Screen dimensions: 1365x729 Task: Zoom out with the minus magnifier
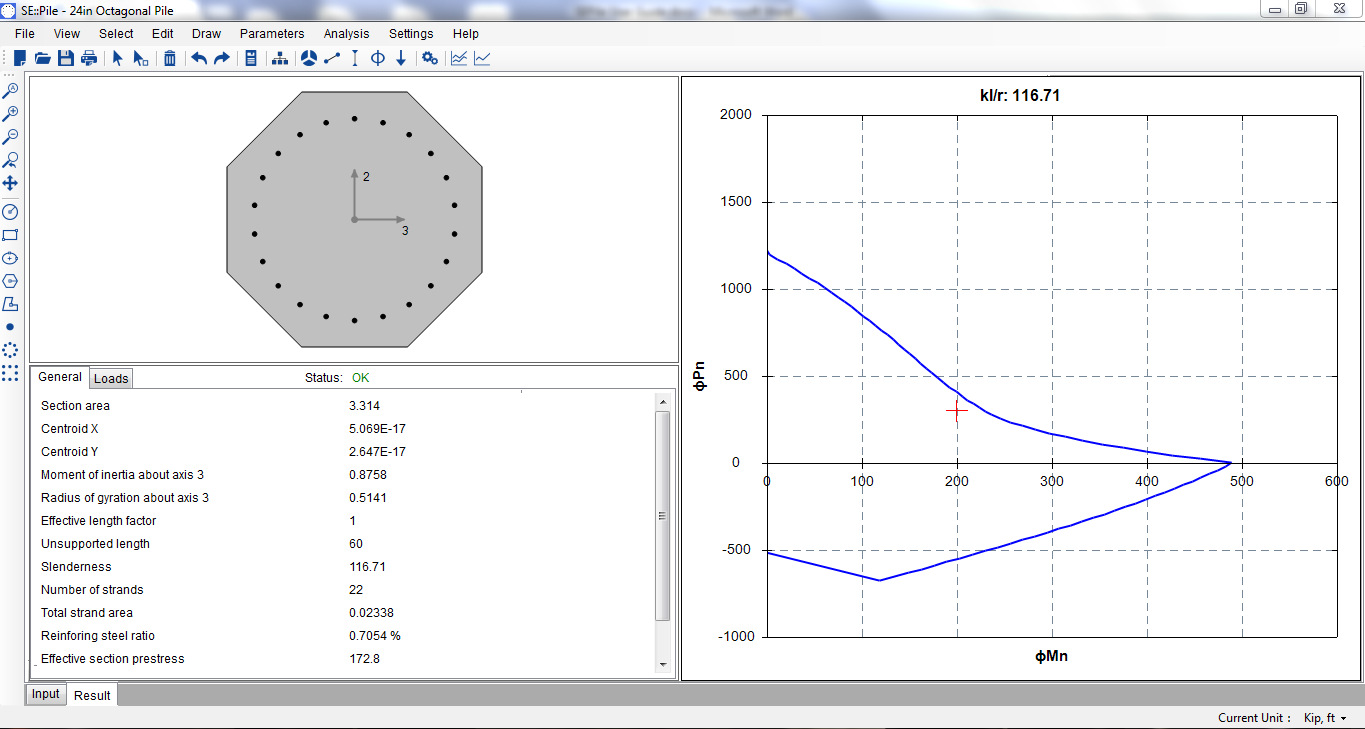pos(10,137)
